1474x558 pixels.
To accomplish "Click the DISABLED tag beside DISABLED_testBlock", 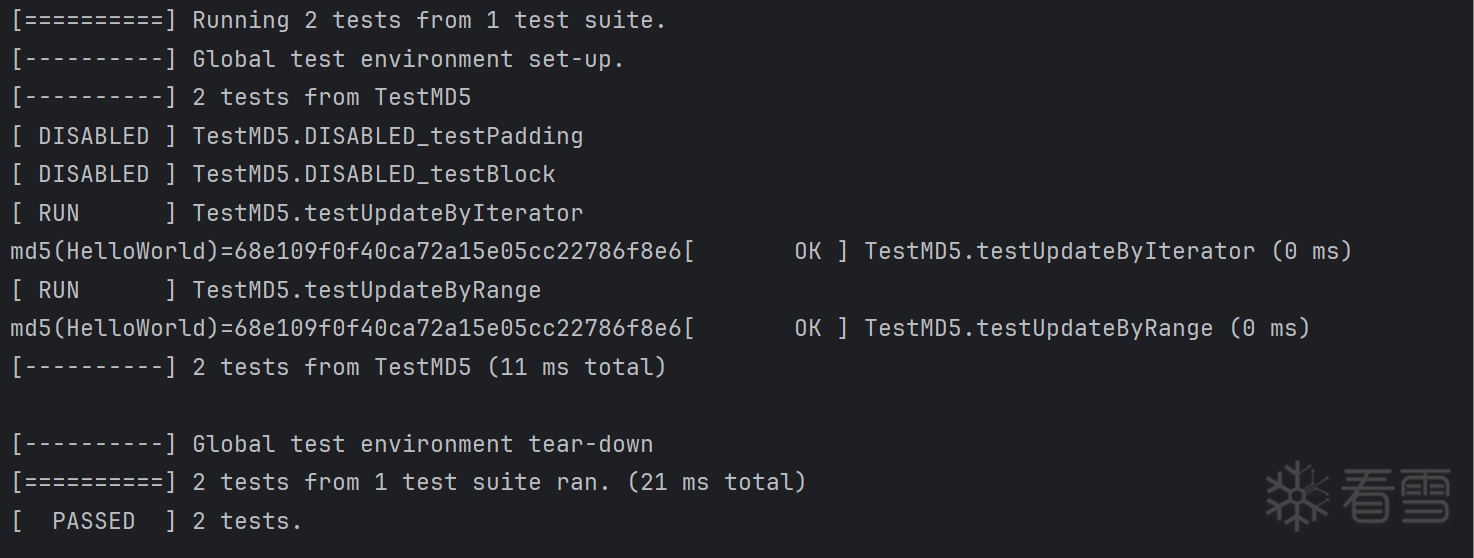I will pos(93,174).
